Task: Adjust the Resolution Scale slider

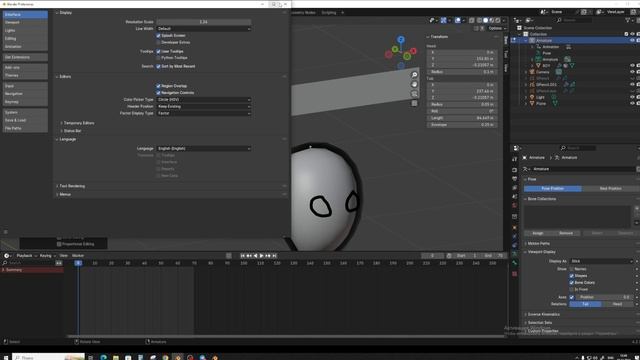Action: click(204, 22)
